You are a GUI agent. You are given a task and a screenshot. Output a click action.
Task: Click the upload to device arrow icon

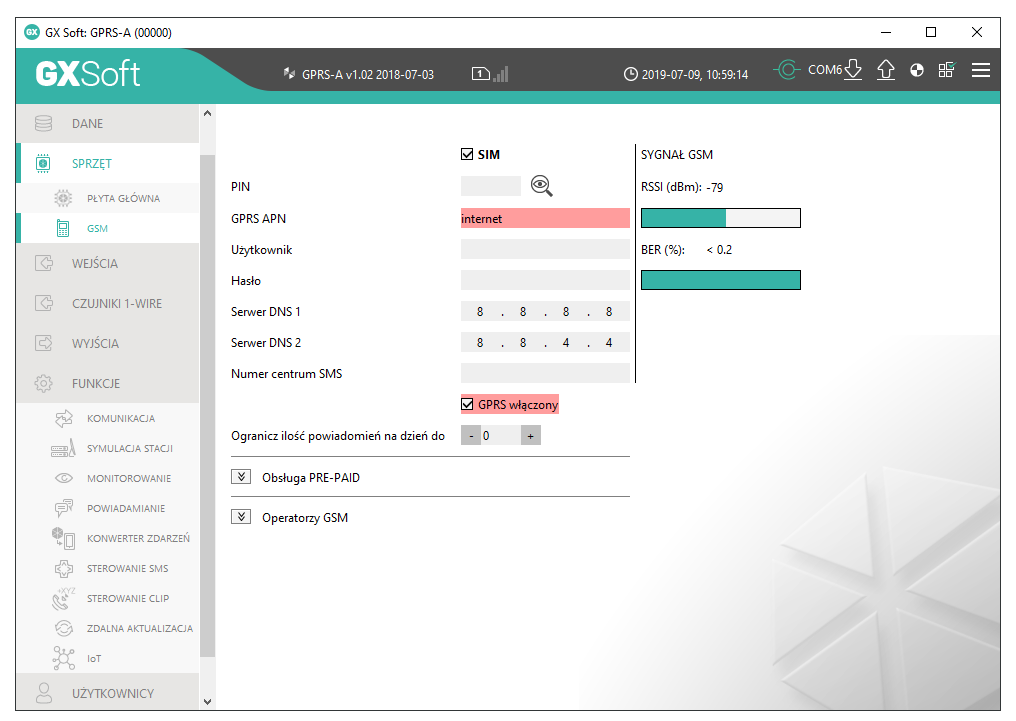(885, 71)
